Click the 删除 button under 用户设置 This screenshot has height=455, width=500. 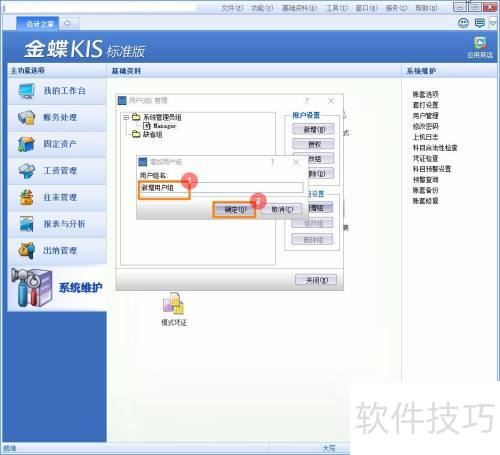[x=321, y=173]
